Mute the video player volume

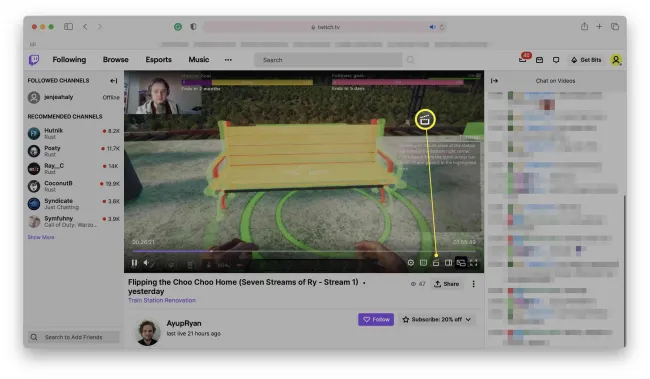(x=146, y=263)
